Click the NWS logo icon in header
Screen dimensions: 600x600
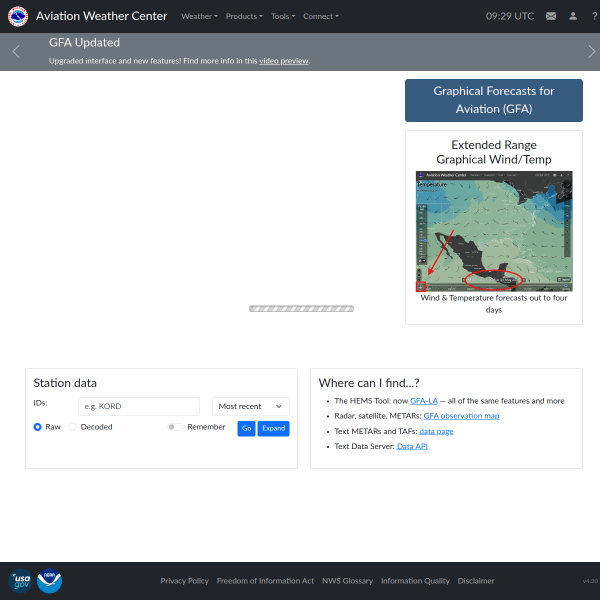tap(18, 16)
